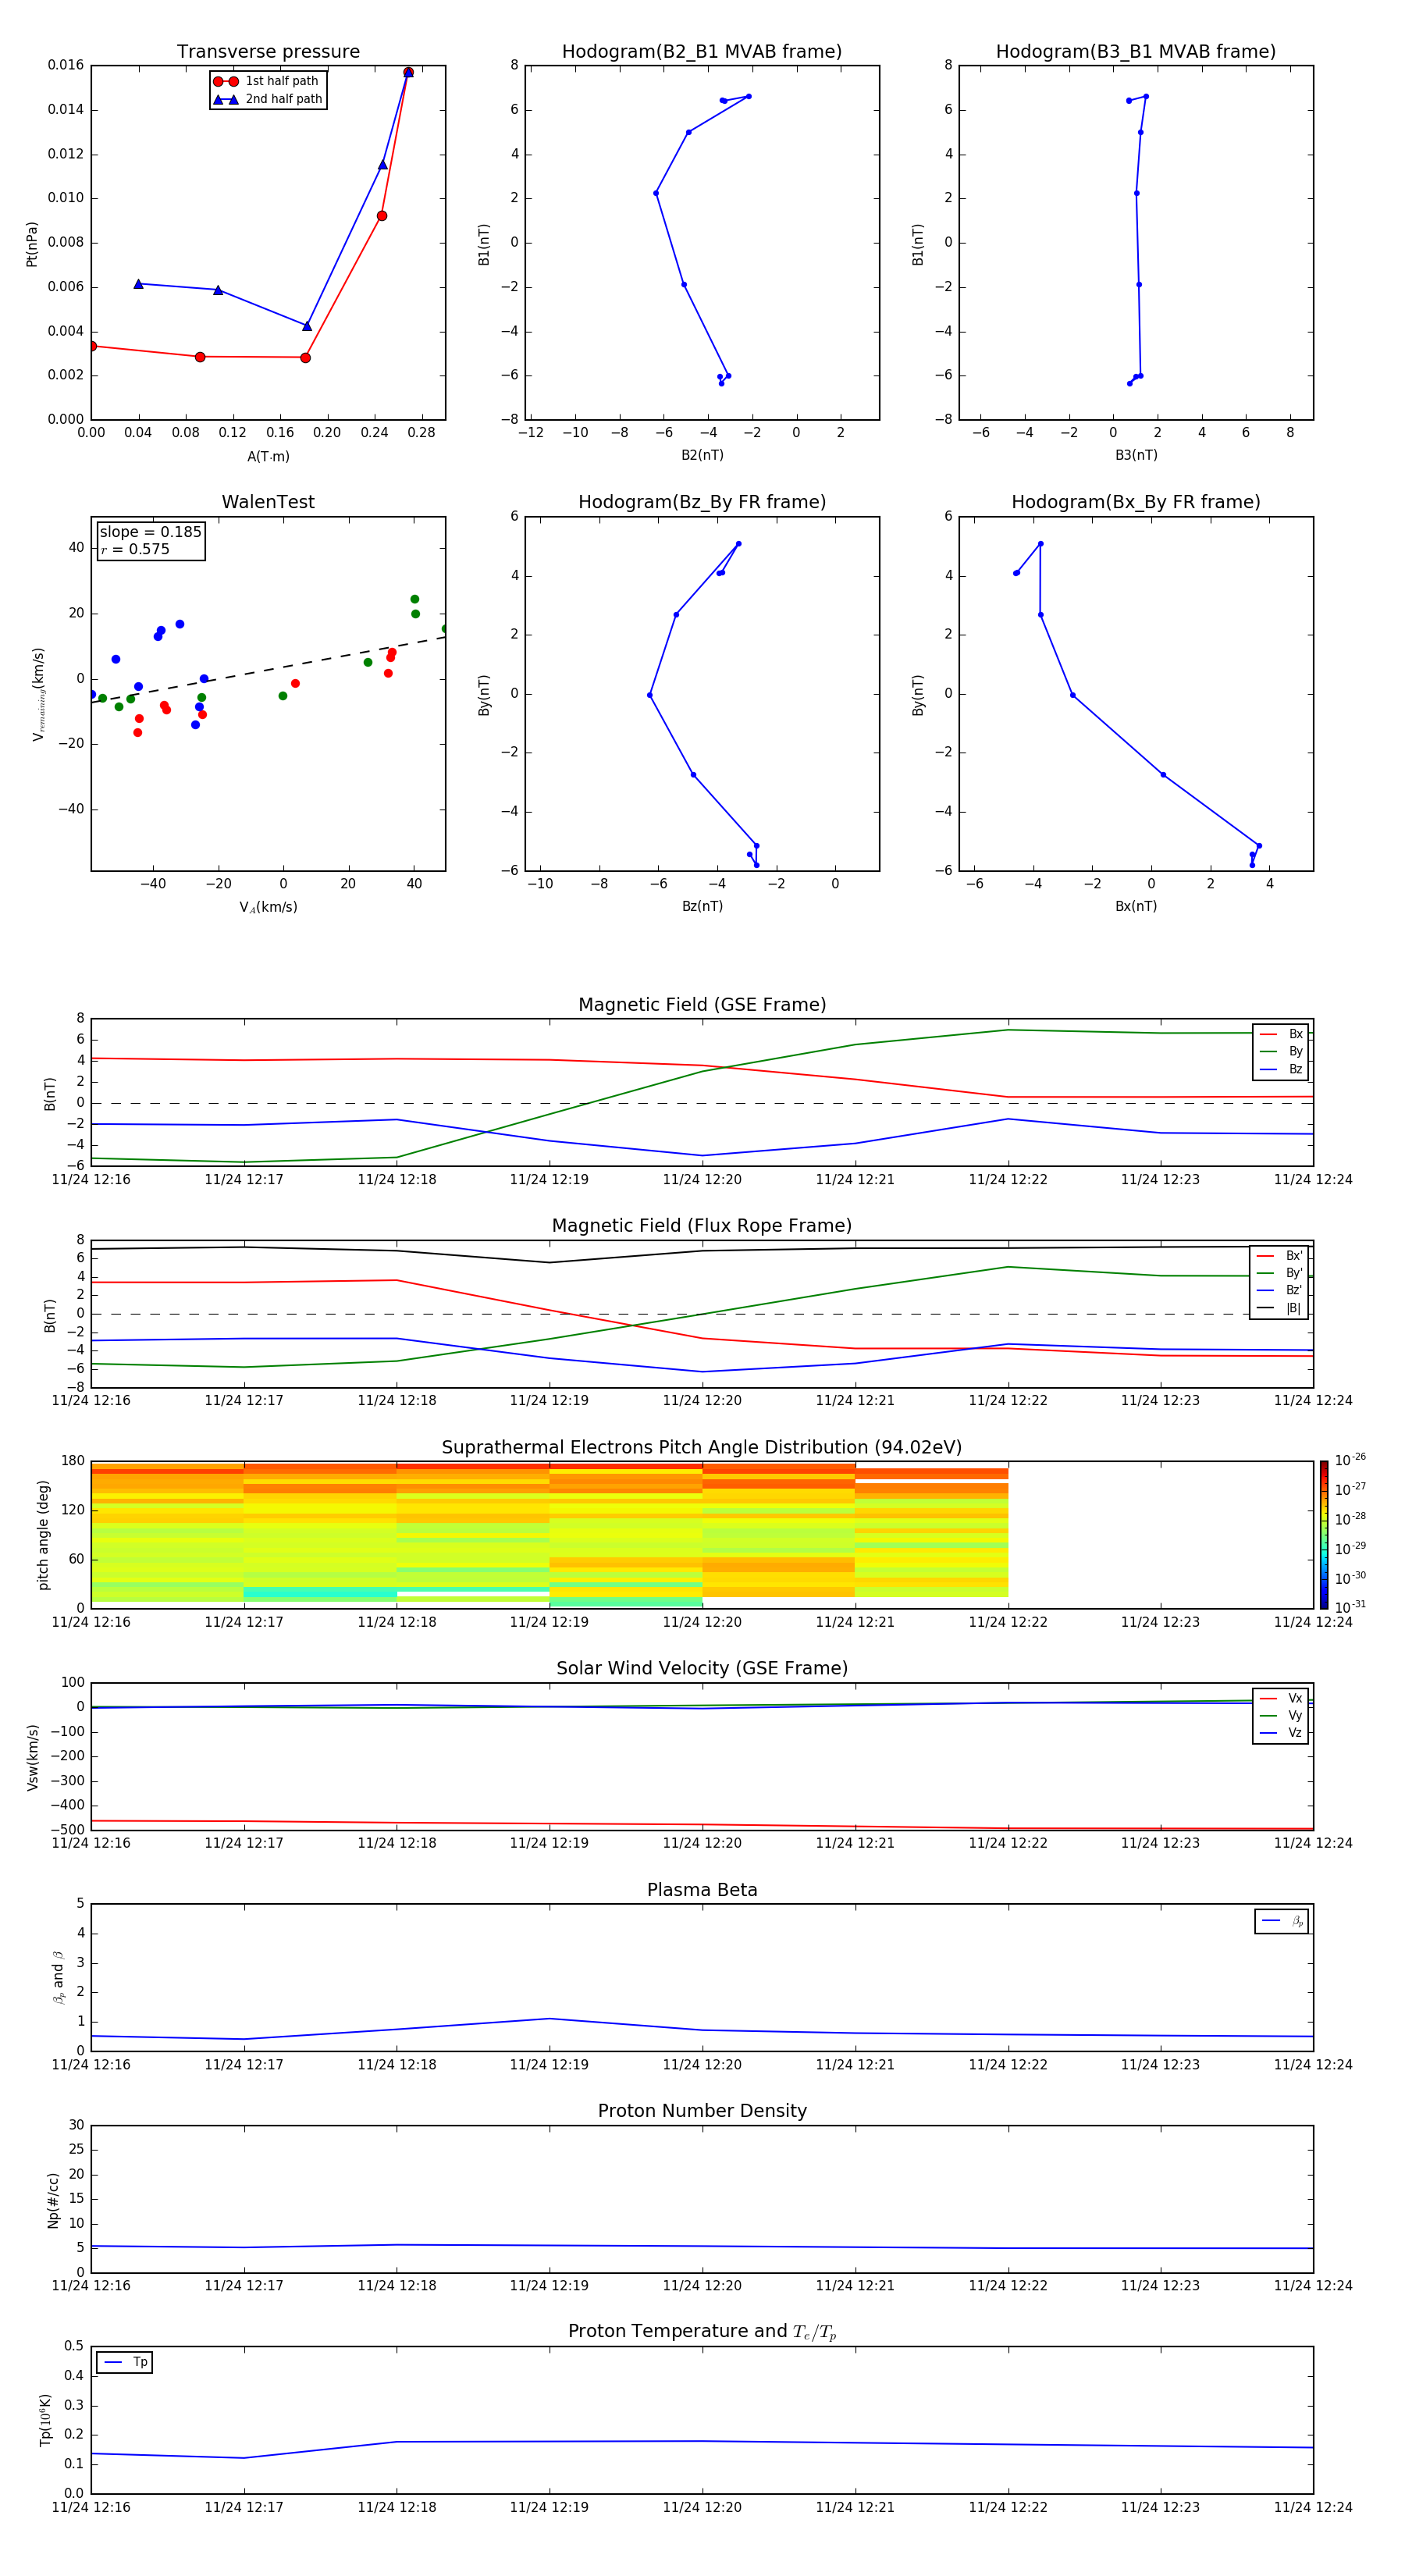Click the 'pitch angle (deg)' axis label
The width and height of the screenshot is (1405, 2576).
tap(43, 1535)
